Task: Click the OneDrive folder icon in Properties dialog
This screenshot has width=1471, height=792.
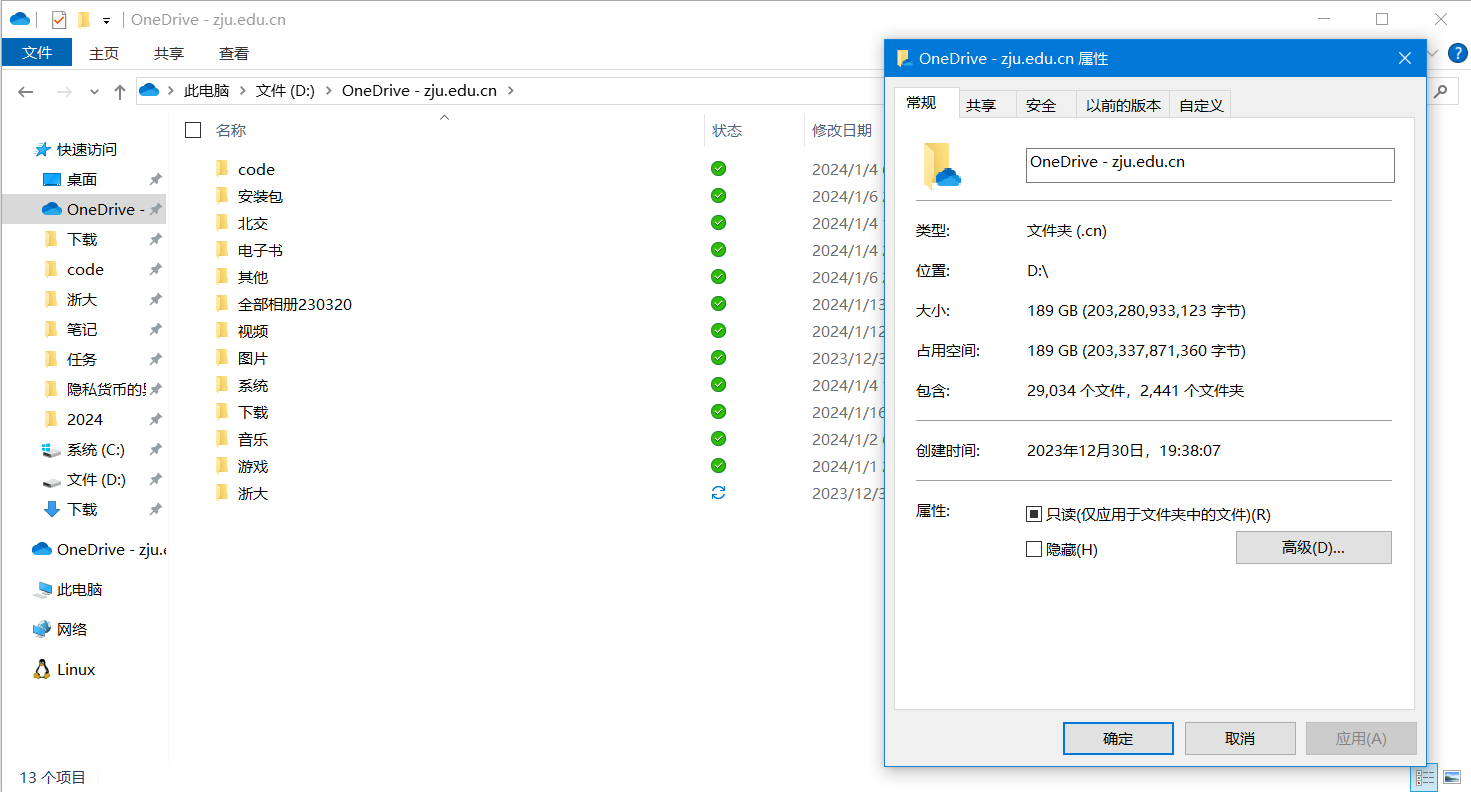Action: [941, 166]
